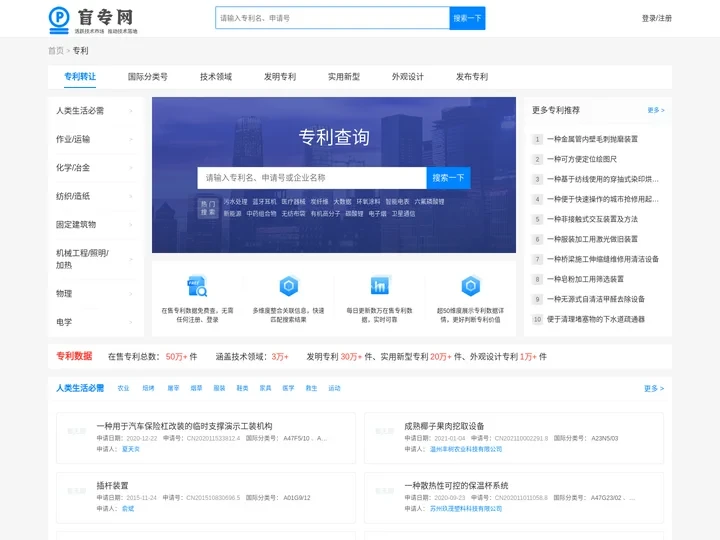Viewport: 720px width, 540px height.
Task: Select the 外观设计 tab
Action: 408,77
